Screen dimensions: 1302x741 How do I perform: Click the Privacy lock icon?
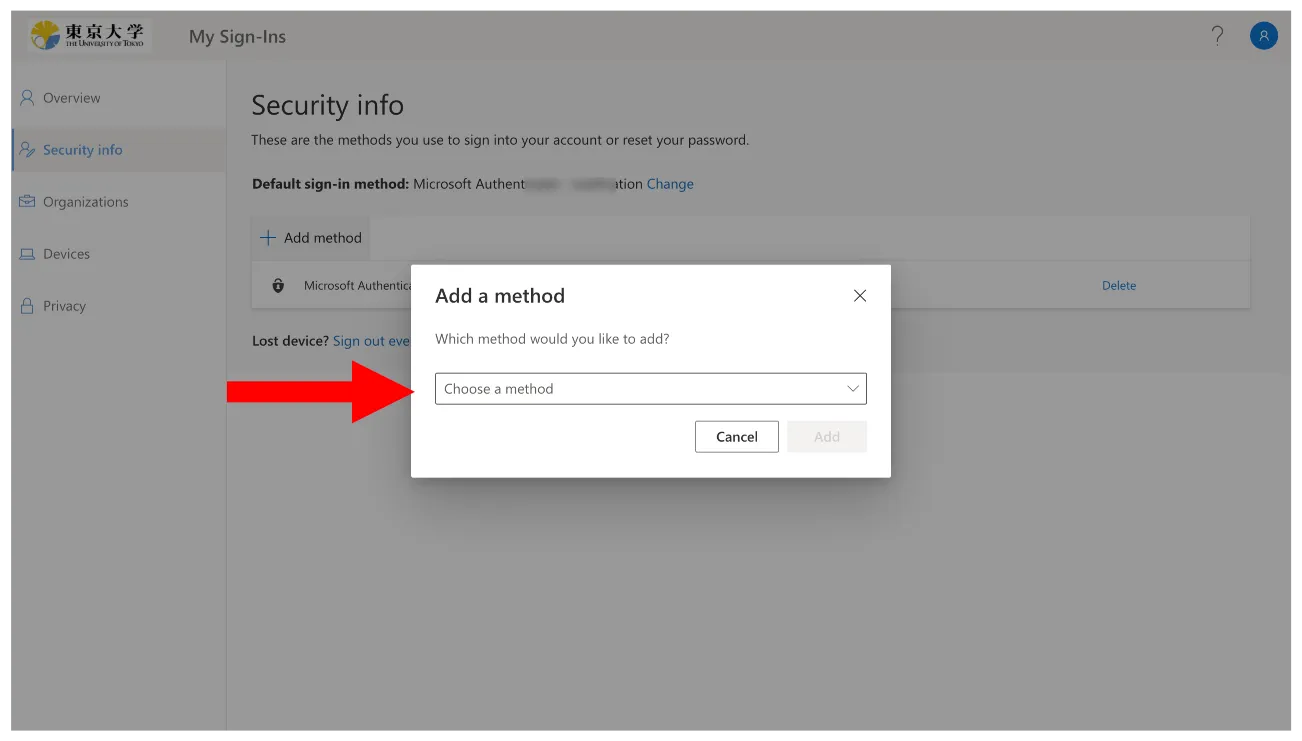[x=27, y=306]
